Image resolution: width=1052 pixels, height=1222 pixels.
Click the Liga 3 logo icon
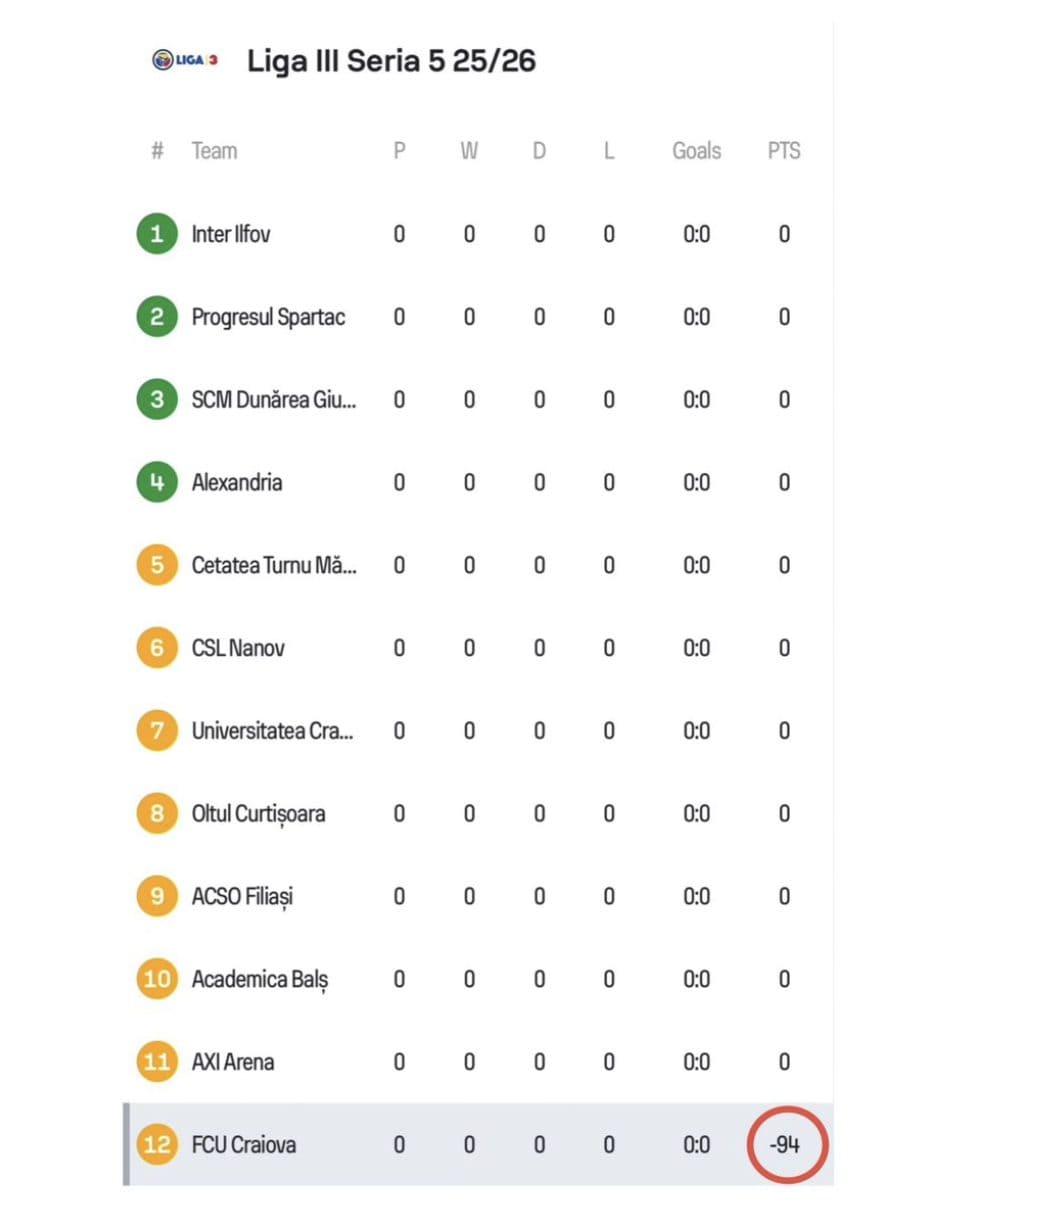coord(185,60)
